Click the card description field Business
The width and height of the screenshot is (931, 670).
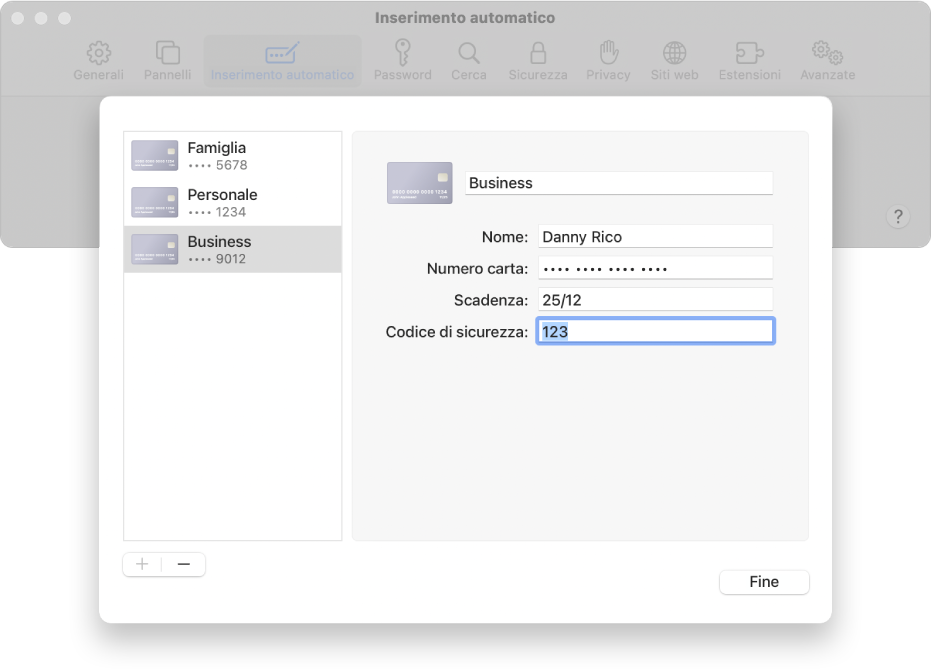tap(619, 183)
